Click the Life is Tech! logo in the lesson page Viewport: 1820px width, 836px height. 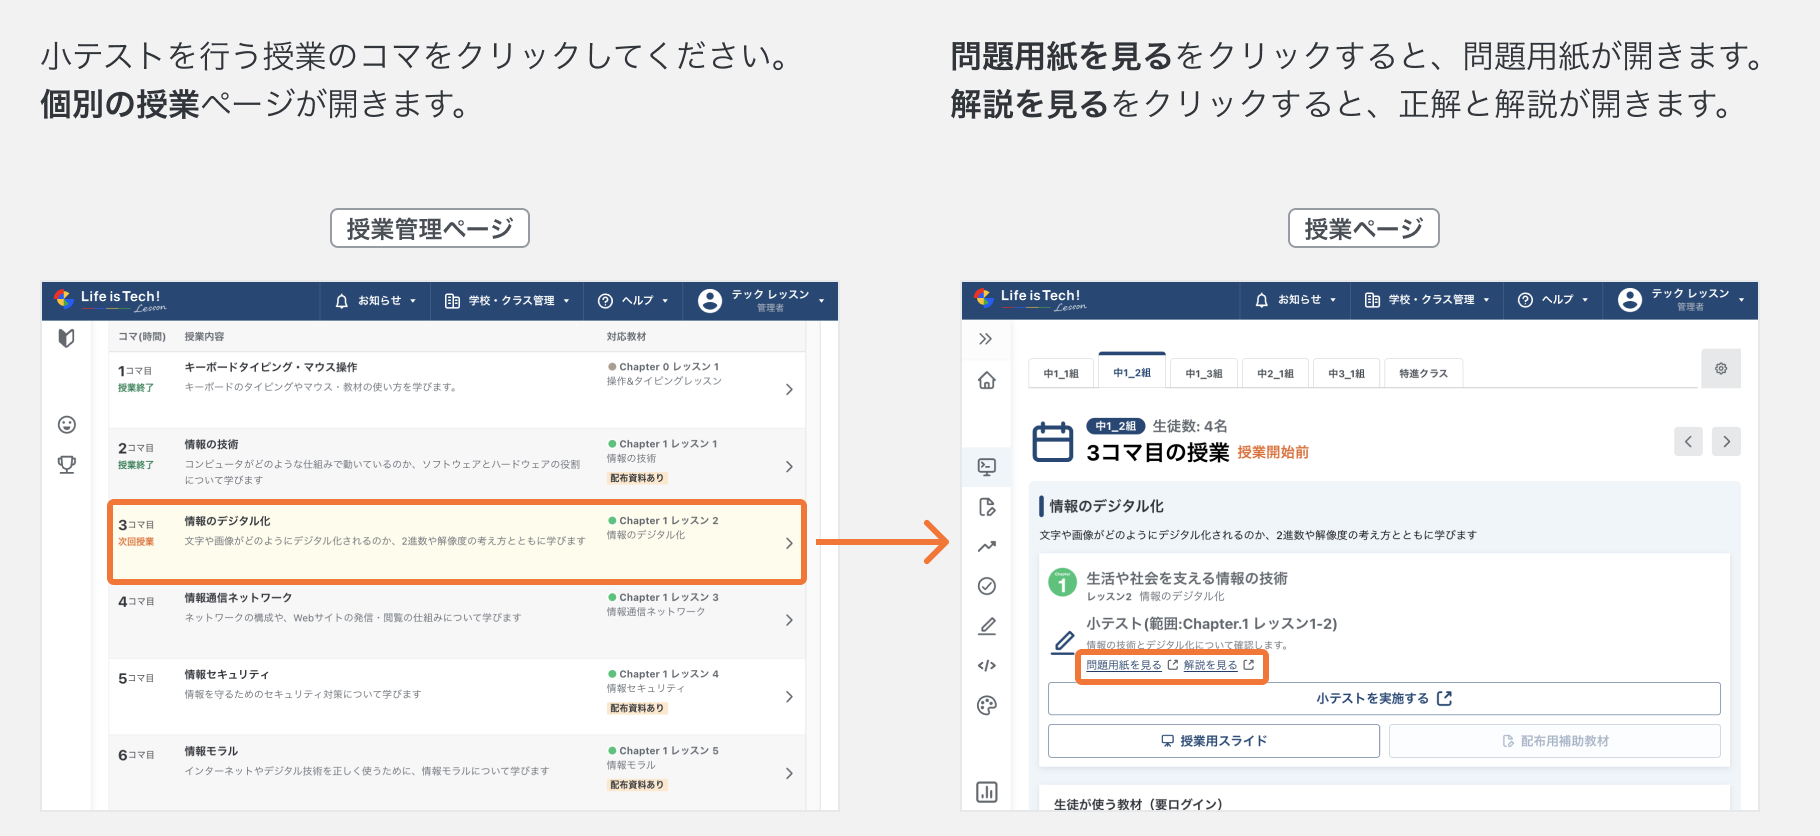pyautogui.click(x=1029, y=300)
